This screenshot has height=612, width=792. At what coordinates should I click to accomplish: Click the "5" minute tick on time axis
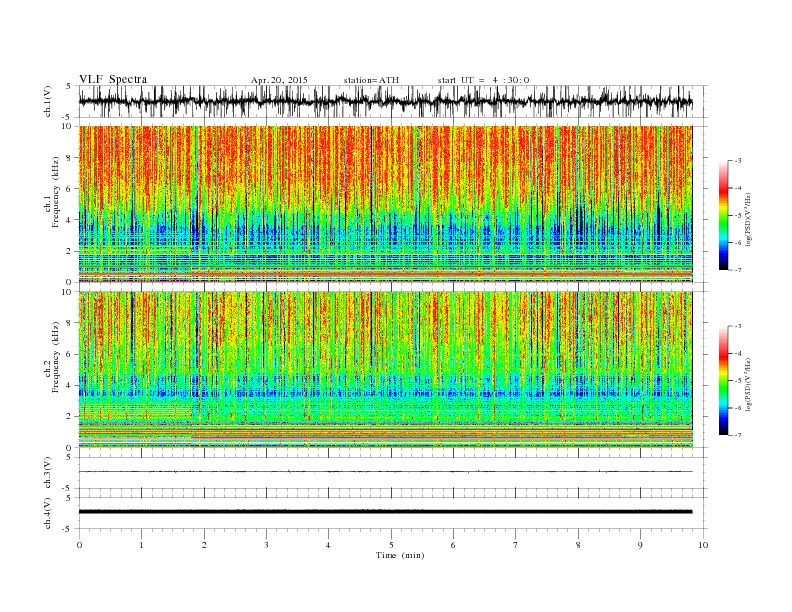click(391, 545)
